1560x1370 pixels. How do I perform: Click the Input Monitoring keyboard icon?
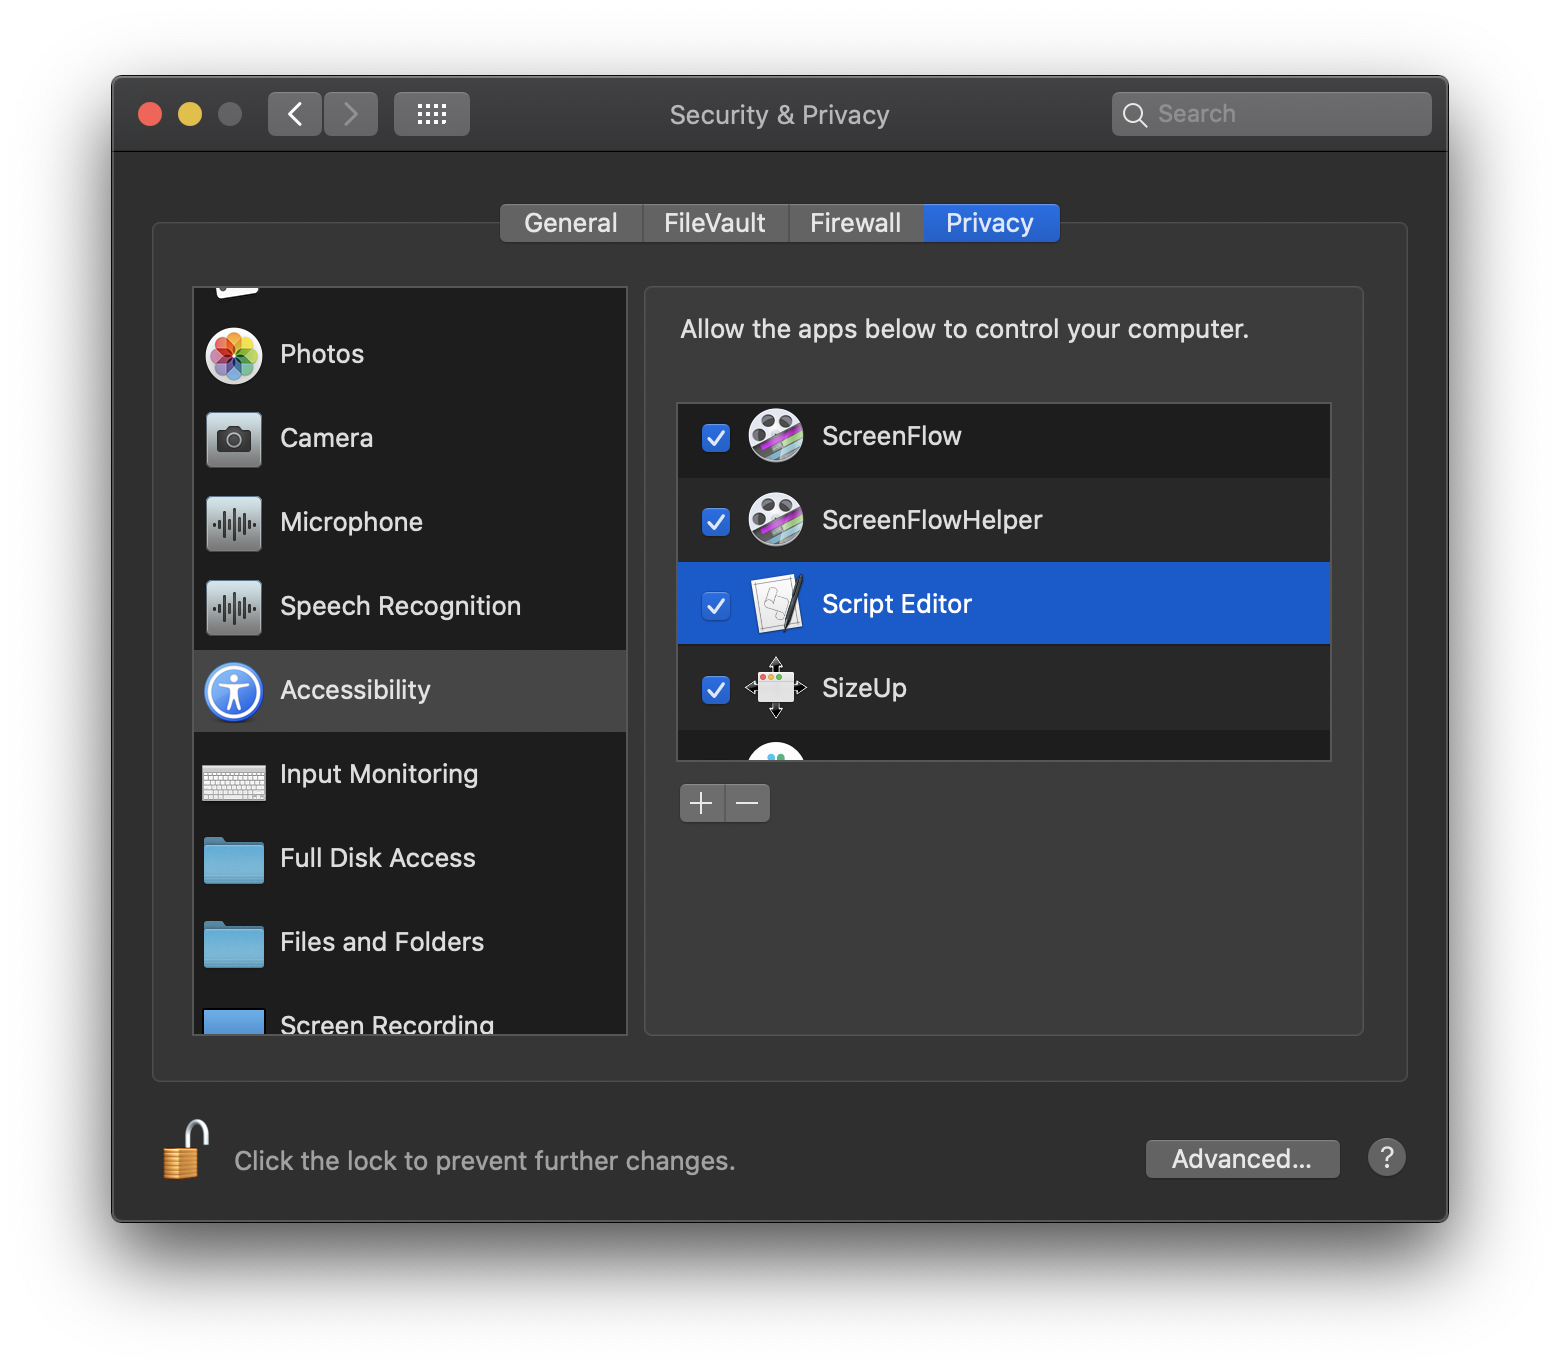234,783
